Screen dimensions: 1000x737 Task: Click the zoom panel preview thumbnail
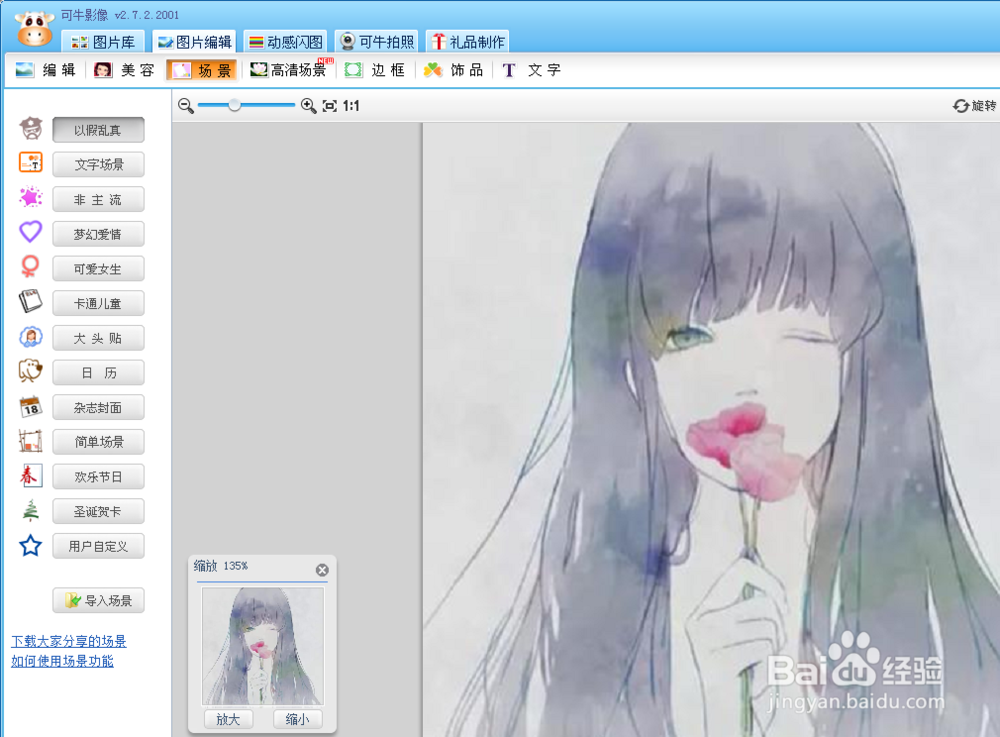(263, 646)
